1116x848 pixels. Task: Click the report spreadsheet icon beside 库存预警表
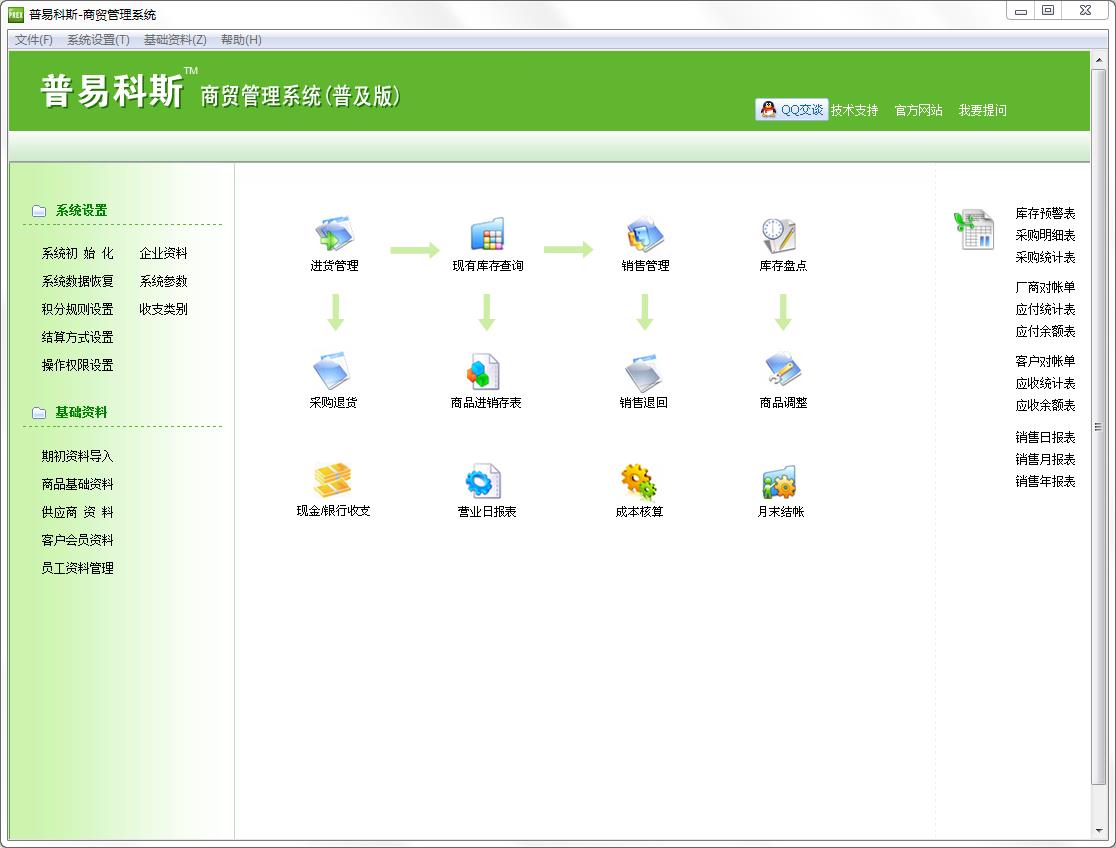pos(974,229)
